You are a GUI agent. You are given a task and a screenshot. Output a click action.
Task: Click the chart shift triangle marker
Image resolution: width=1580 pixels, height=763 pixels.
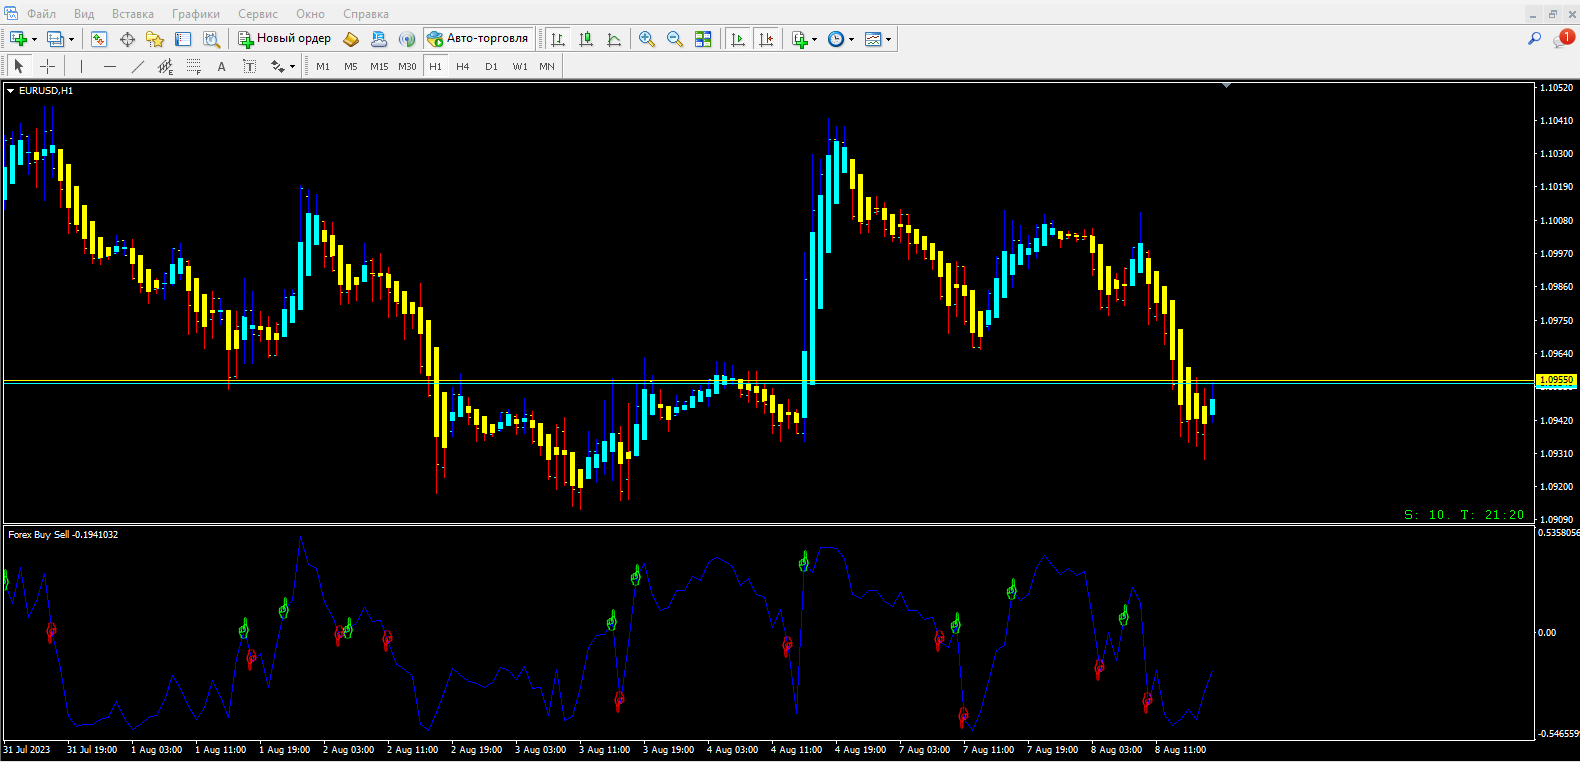[x=1226, y=86]
